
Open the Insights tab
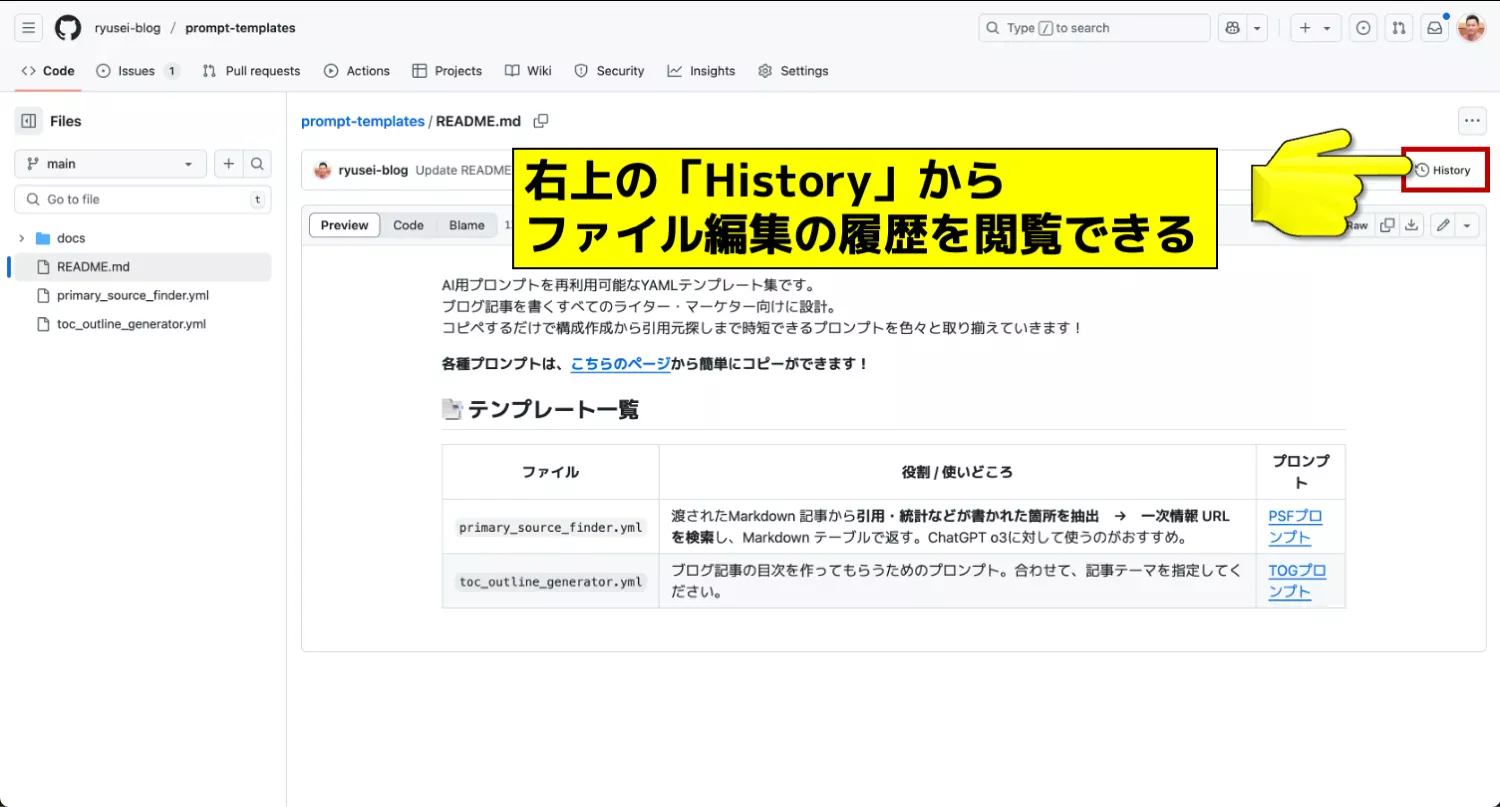pos(701,71)
